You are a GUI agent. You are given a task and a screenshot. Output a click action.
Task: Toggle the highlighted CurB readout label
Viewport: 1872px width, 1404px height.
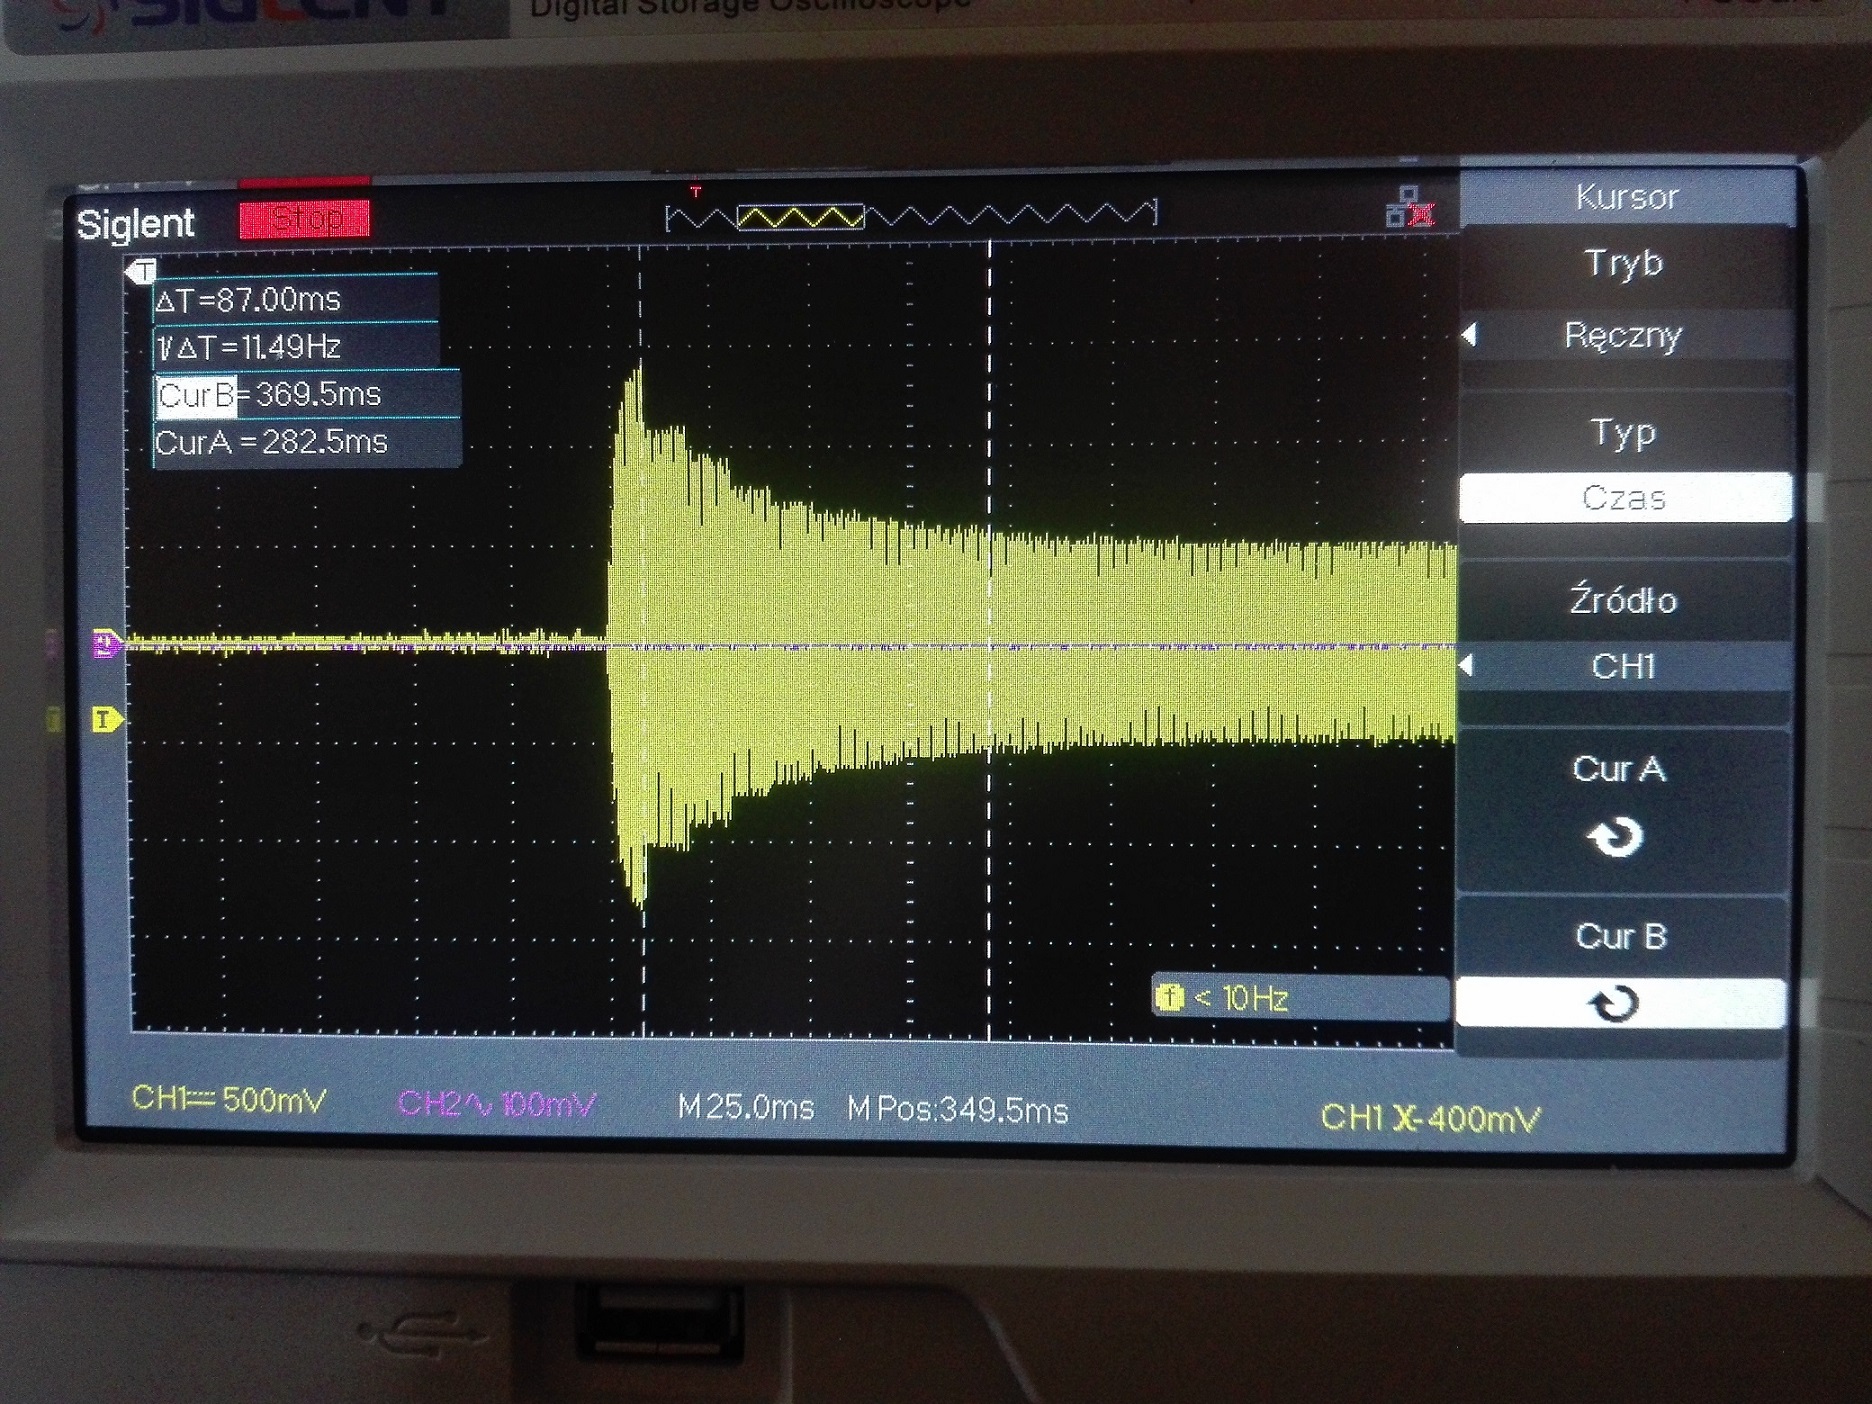196,395
